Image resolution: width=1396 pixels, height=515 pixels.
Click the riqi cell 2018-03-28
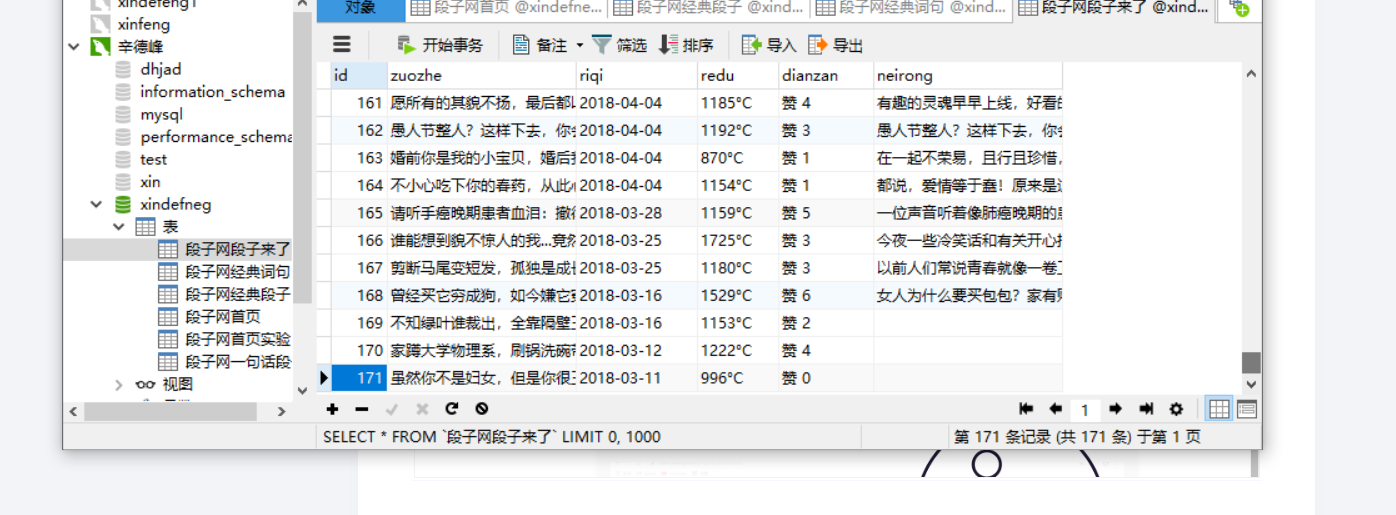click(636, 213)
